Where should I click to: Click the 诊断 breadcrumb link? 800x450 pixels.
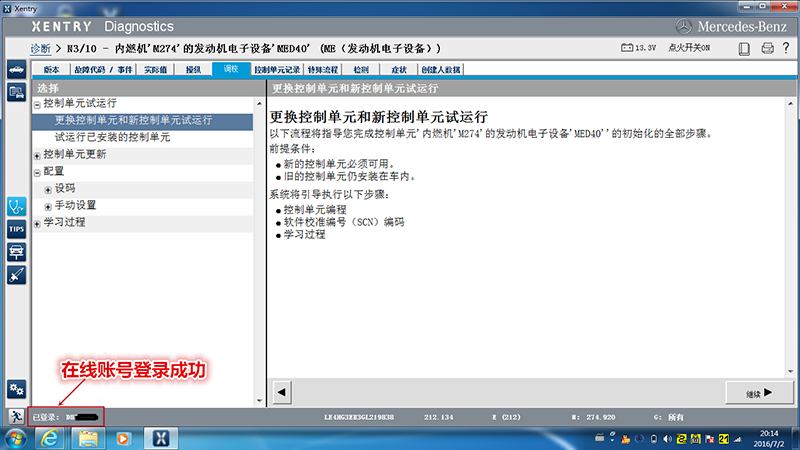(x=40, y=48)
